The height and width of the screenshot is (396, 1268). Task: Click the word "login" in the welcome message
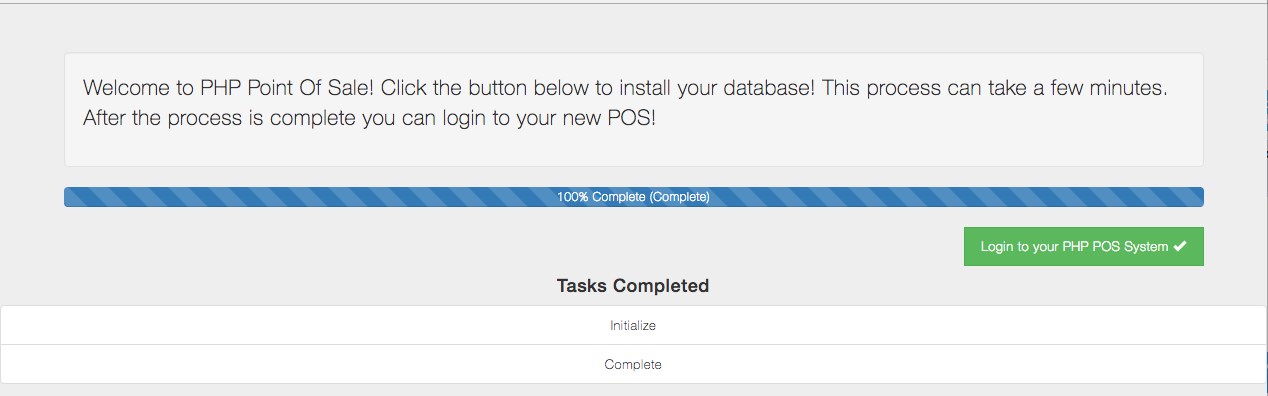click(x=464, y=118)
